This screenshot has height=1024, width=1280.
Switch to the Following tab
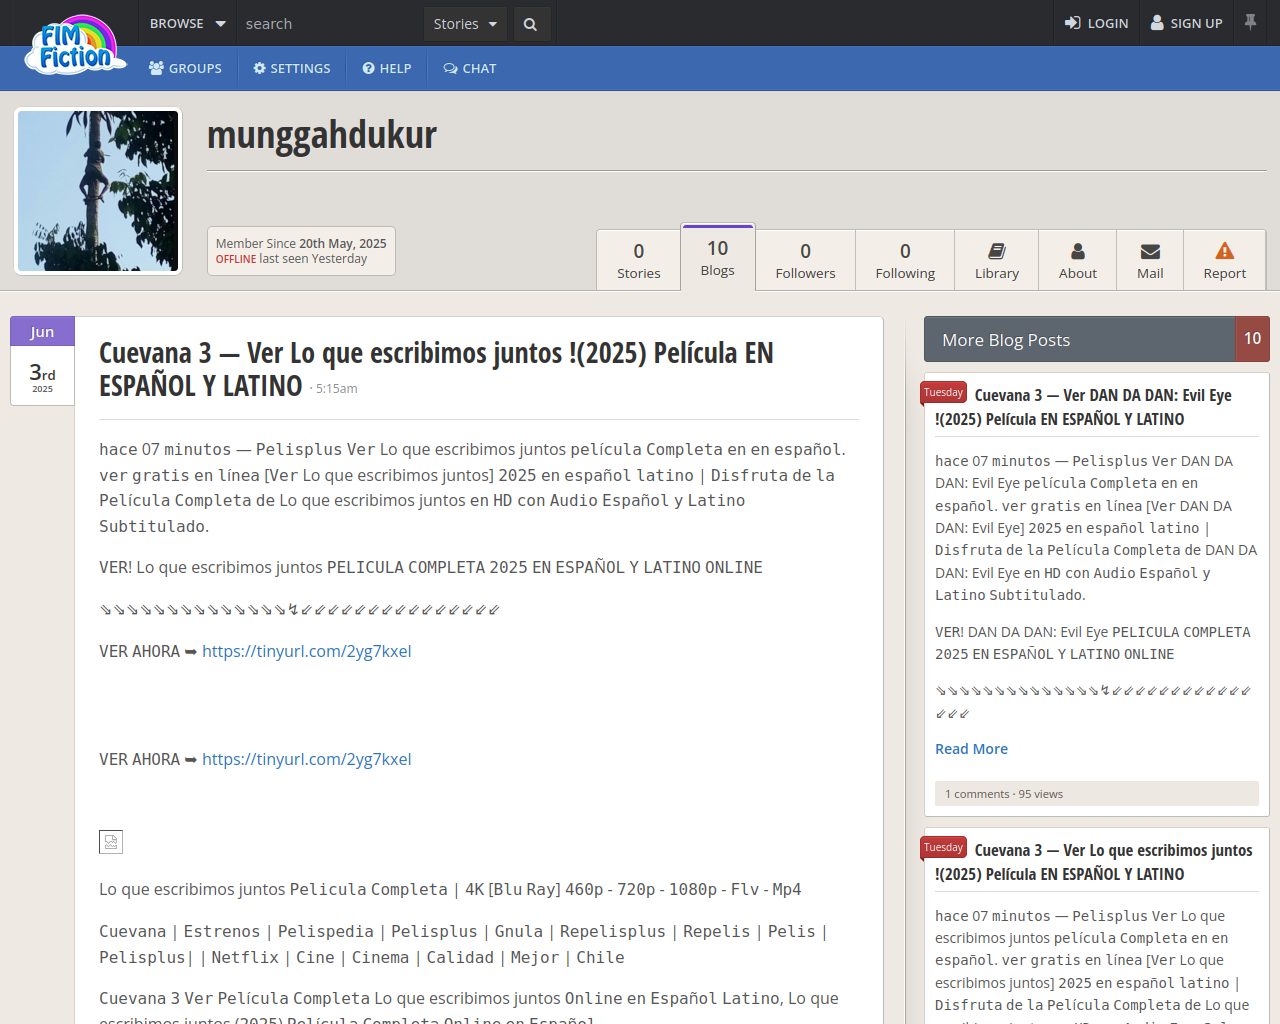point(905,260)
